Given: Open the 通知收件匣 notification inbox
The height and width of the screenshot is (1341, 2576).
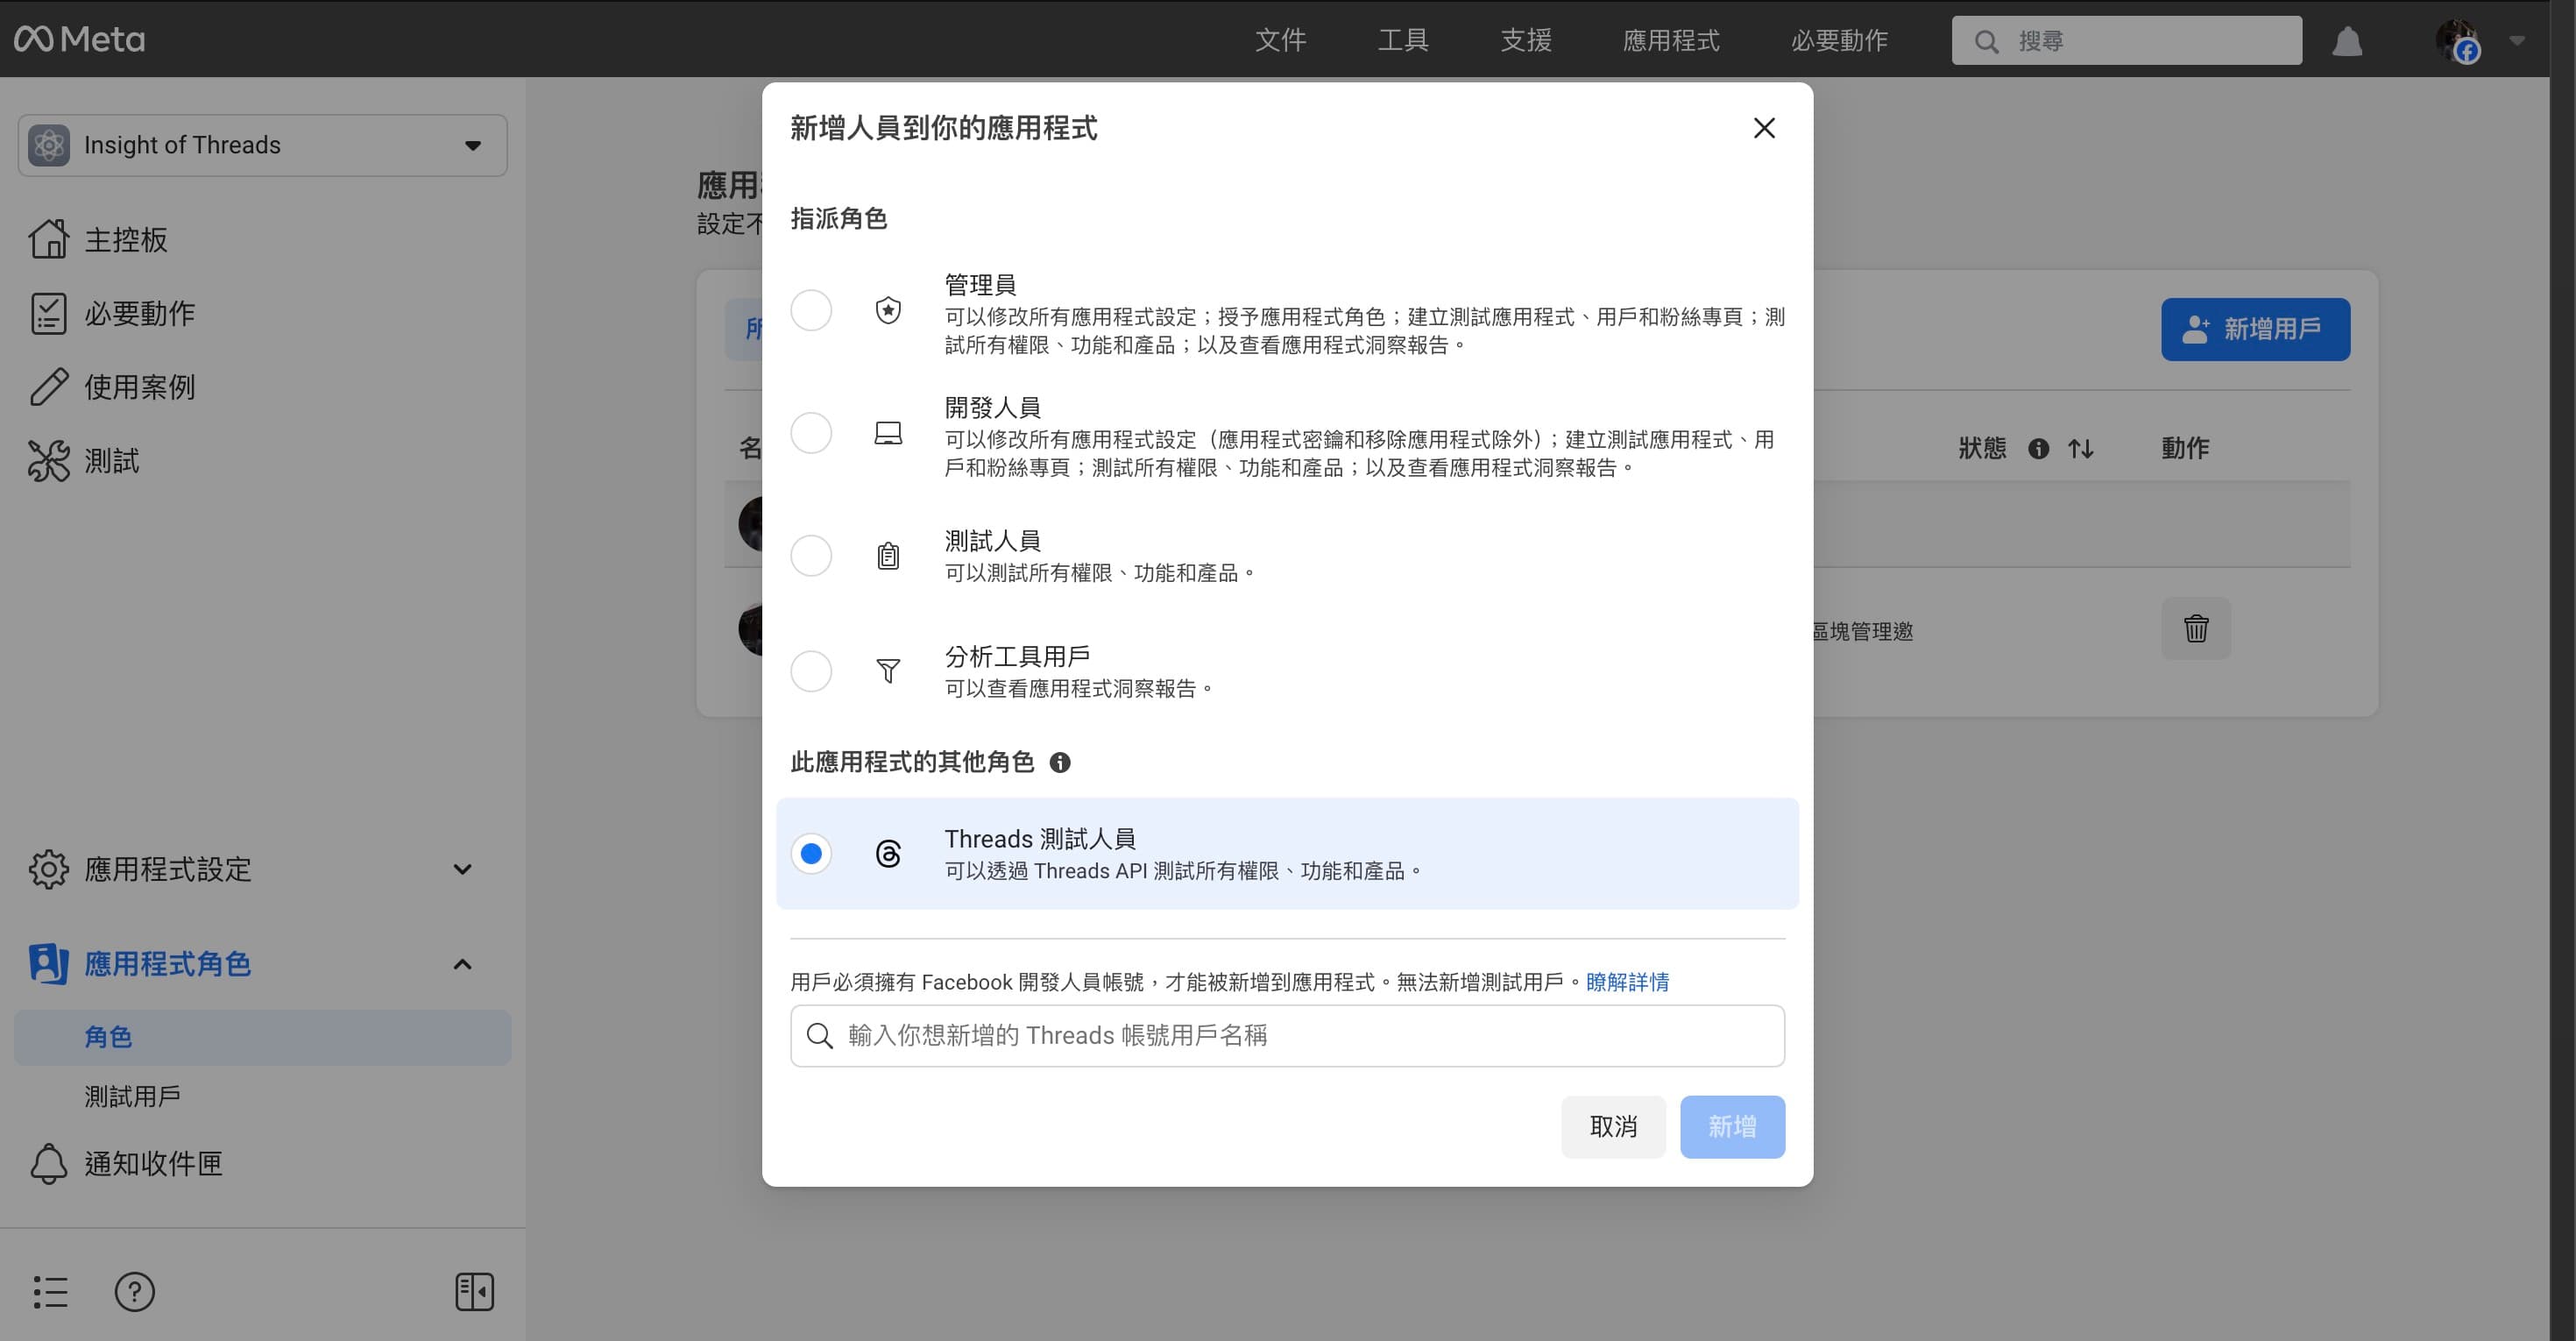Looking at the screenshot, I should (x=153, y=1163).
